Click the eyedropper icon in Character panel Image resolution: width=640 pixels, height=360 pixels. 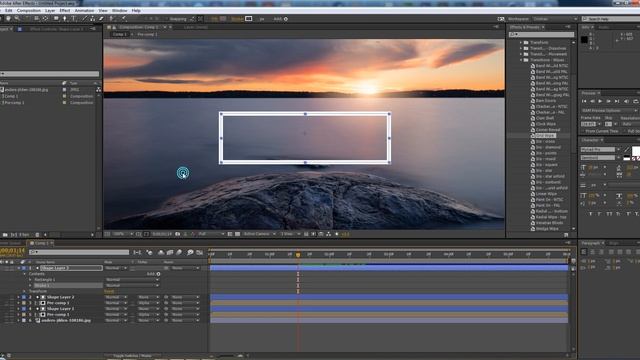627,150
